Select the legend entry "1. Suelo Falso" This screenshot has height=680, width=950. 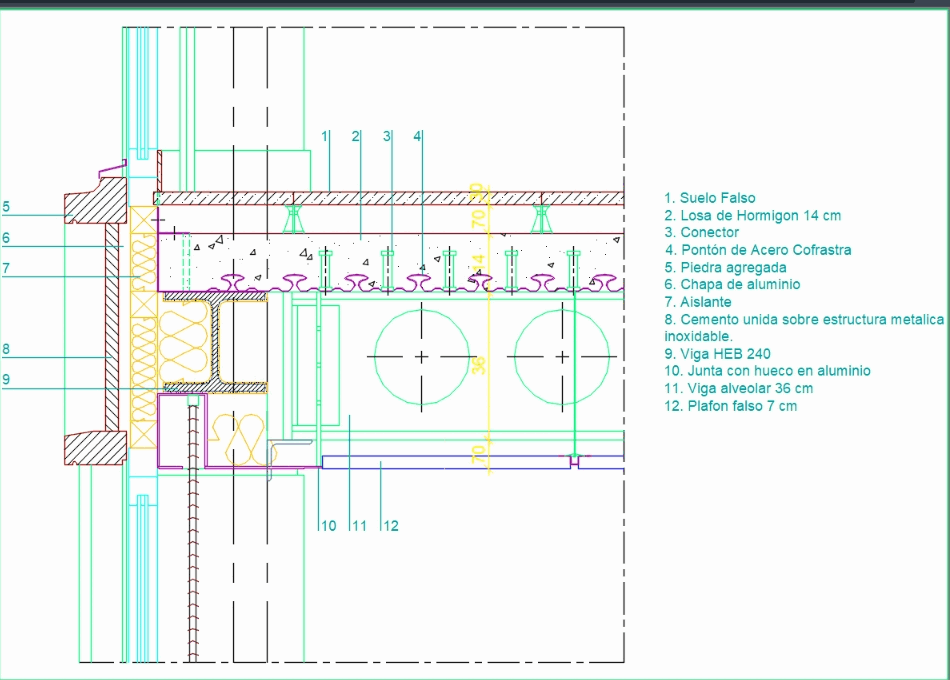[x=710, y=197]
